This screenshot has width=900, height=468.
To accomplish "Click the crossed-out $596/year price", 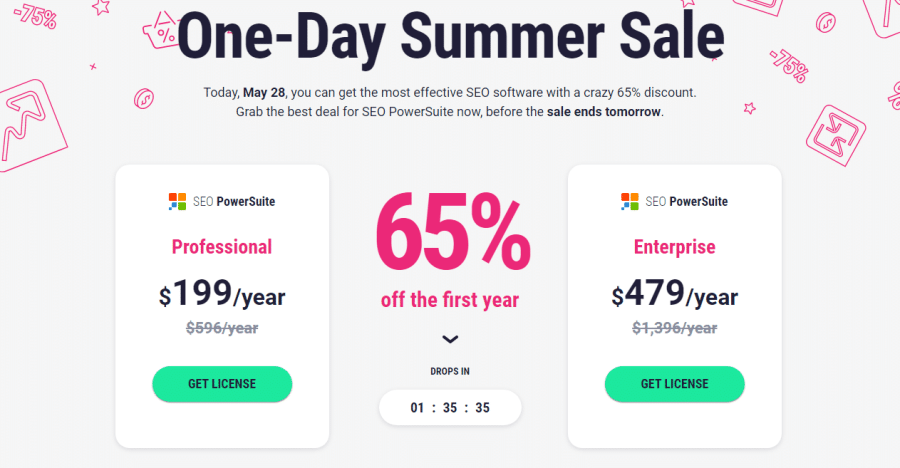I will [x=222, y=328].
